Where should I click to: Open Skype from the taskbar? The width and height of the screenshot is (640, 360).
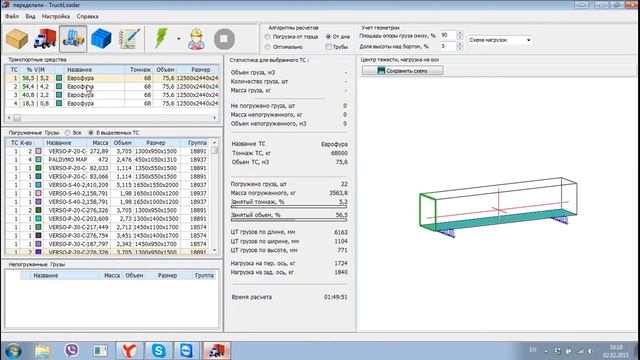(158, 351)
